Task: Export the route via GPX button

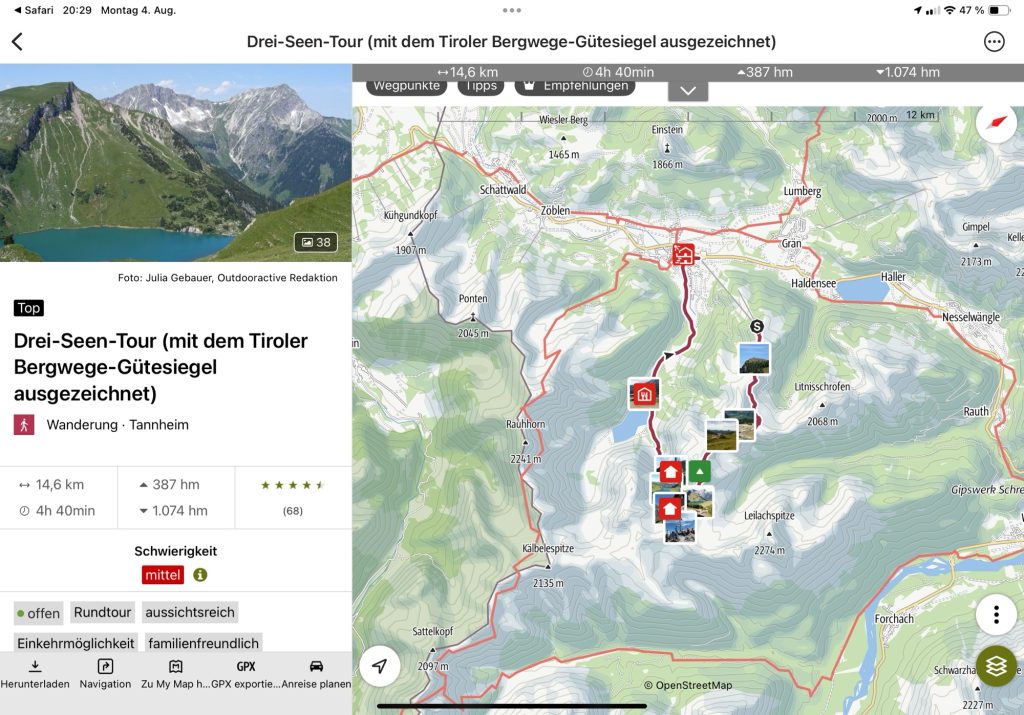Action: coord(246,675)
